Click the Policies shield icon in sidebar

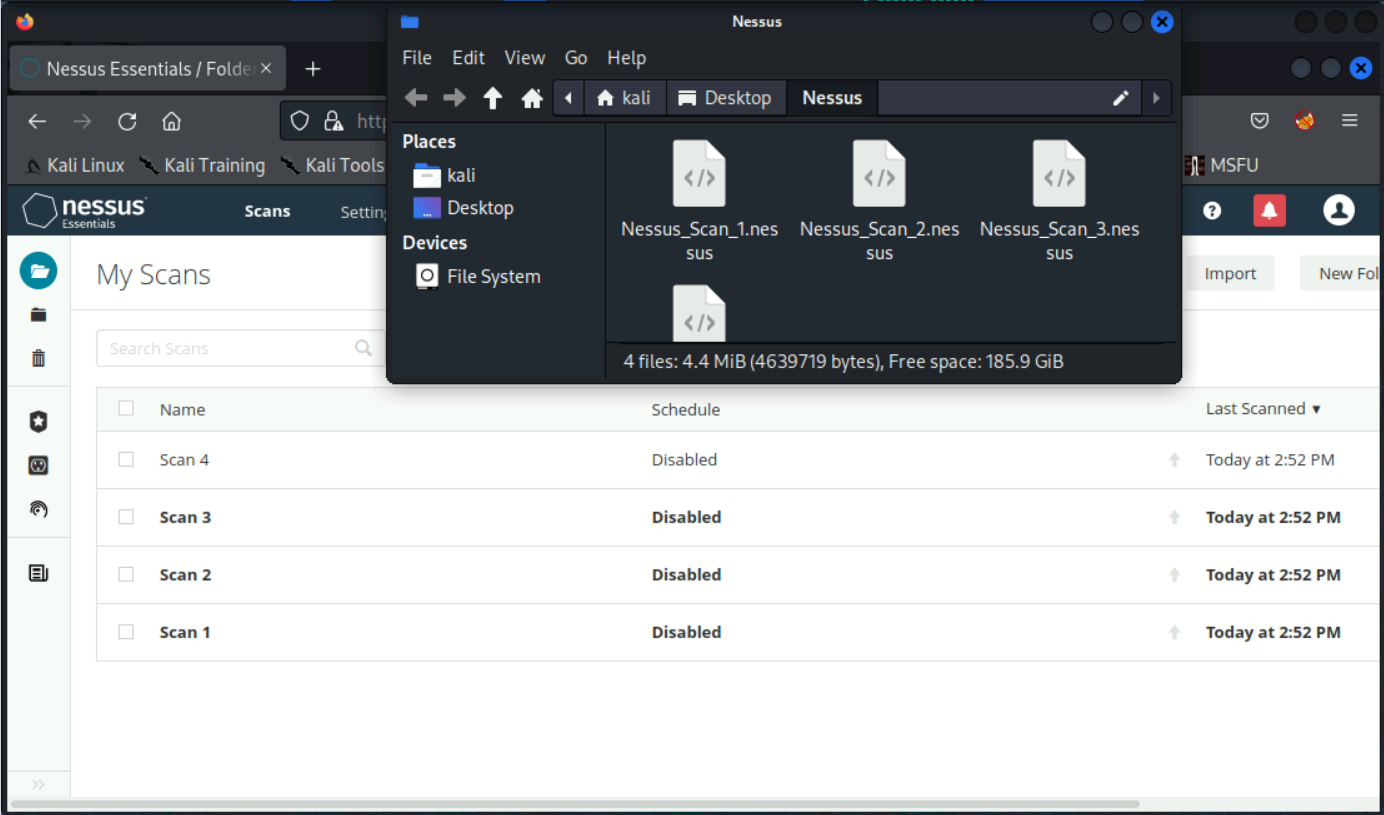coord(39,422)
